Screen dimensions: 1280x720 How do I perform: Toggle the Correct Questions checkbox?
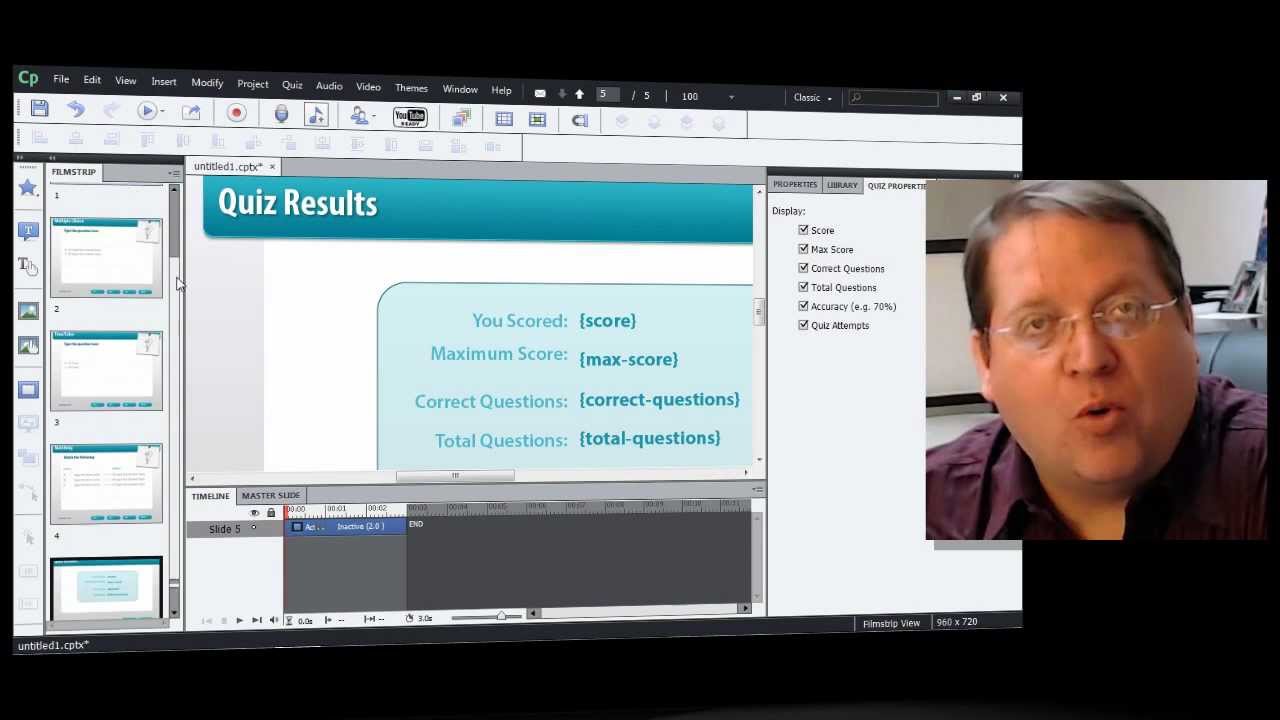tap(803, 268)
